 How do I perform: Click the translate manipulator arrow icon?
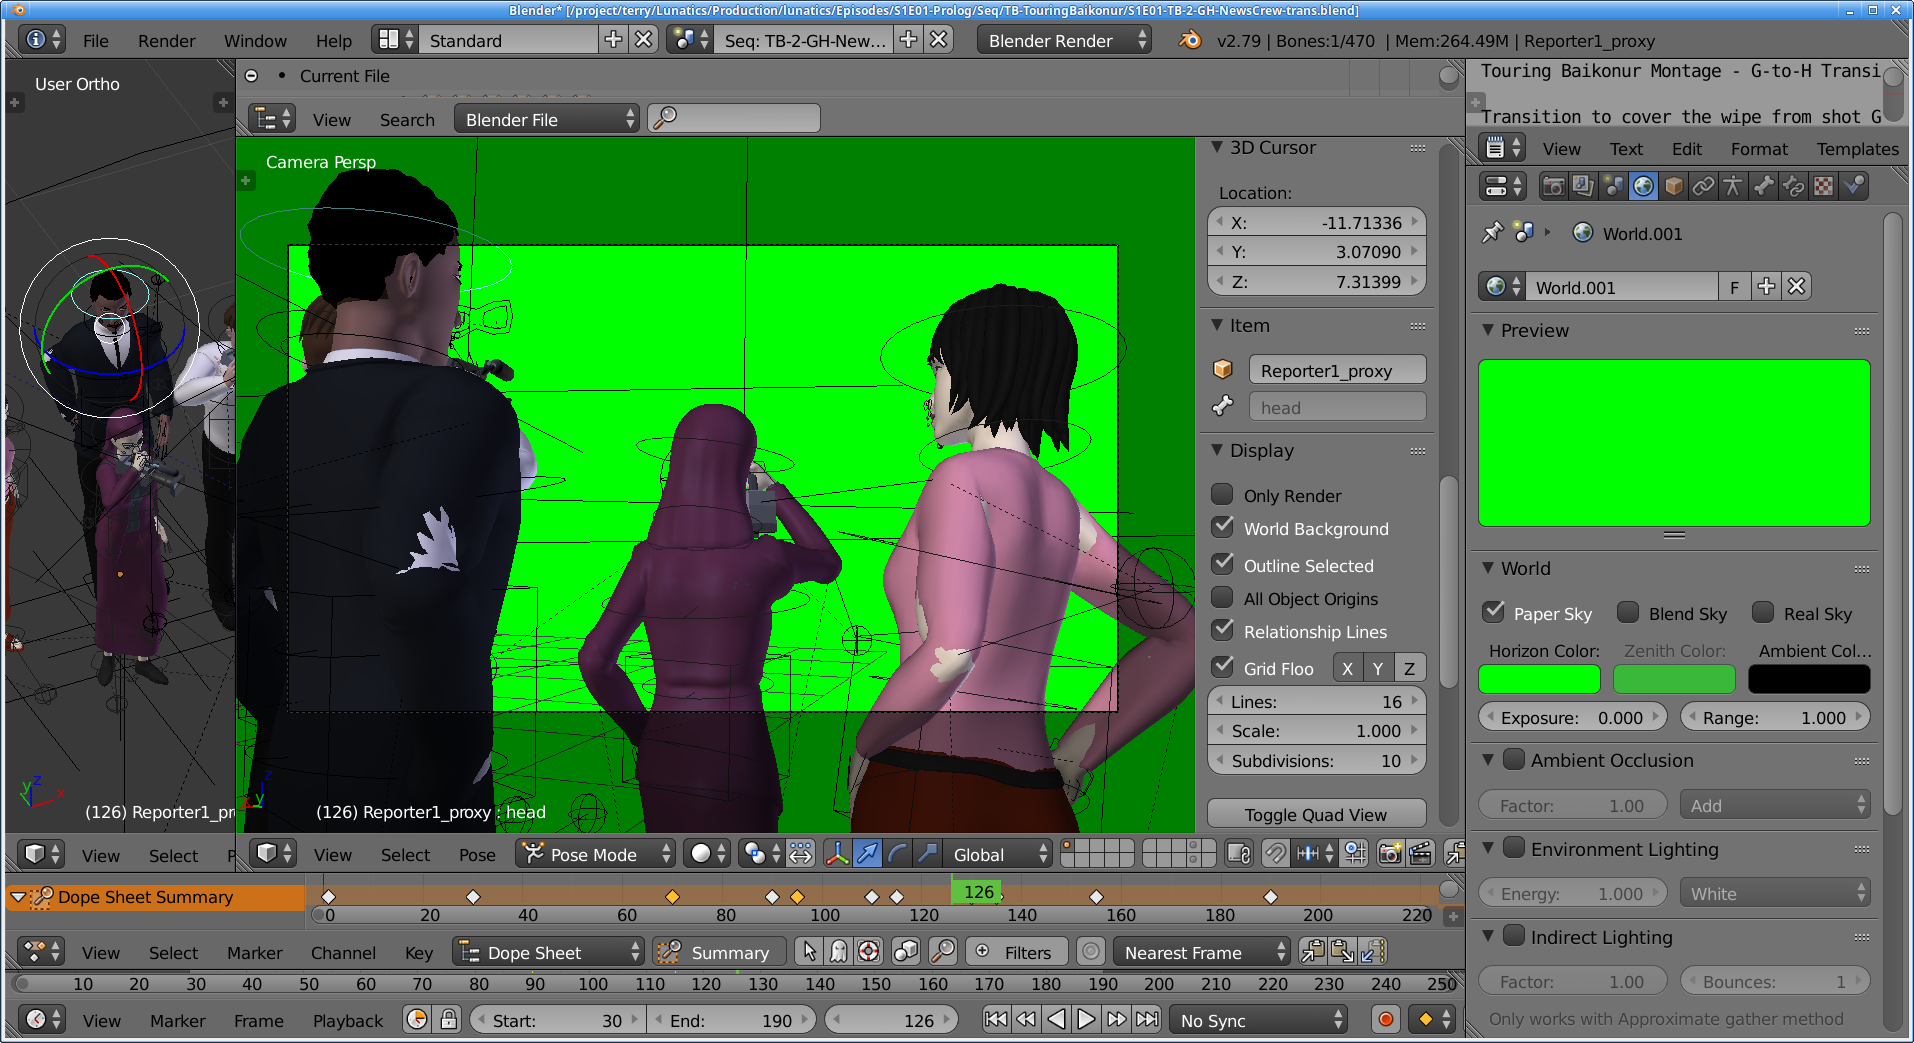click(x=867, y=854)
